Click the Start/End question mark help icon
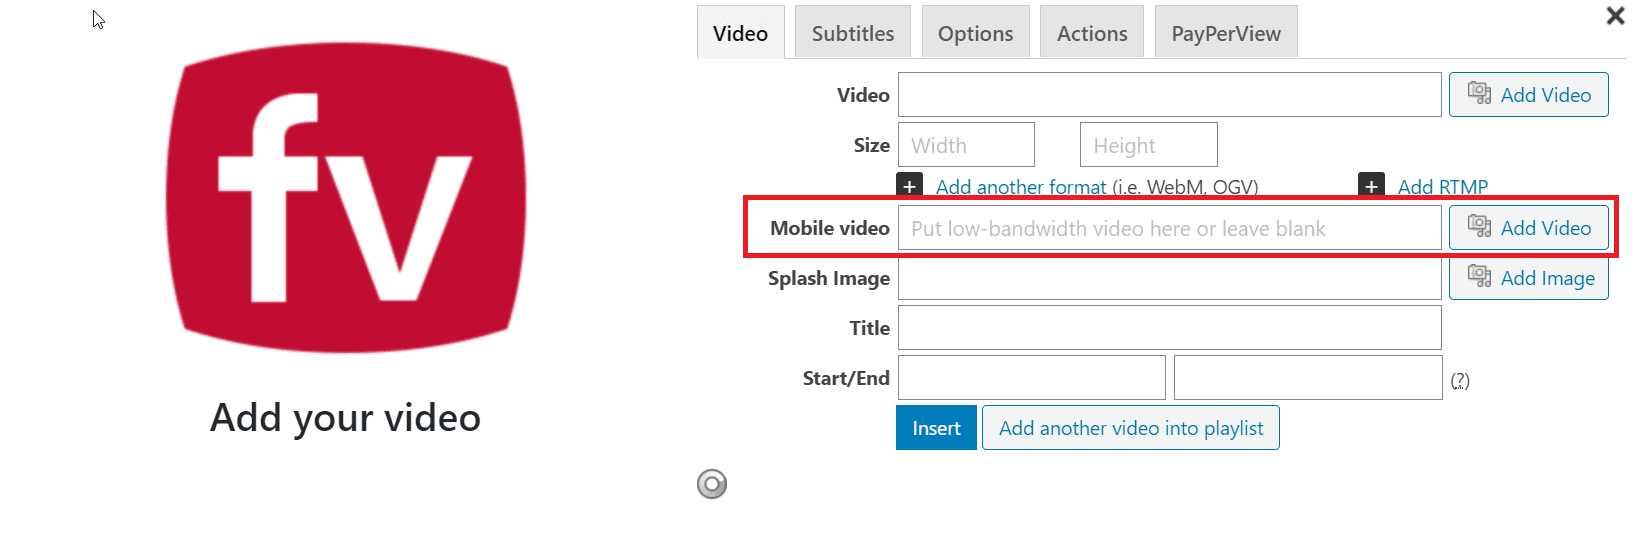Screen dimensions: 1632x537 (1460, 380)
